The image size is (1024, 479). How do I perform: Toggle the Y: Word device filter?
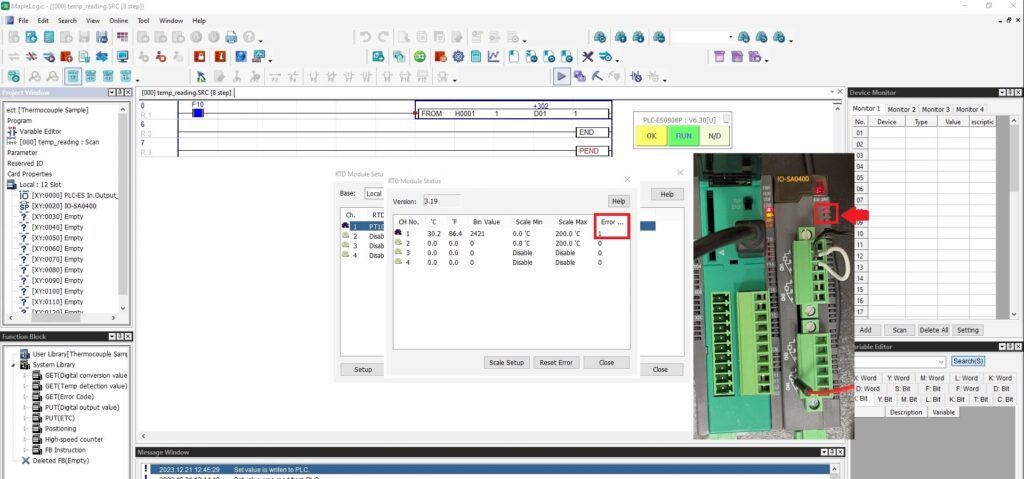(x=898, y=378)
